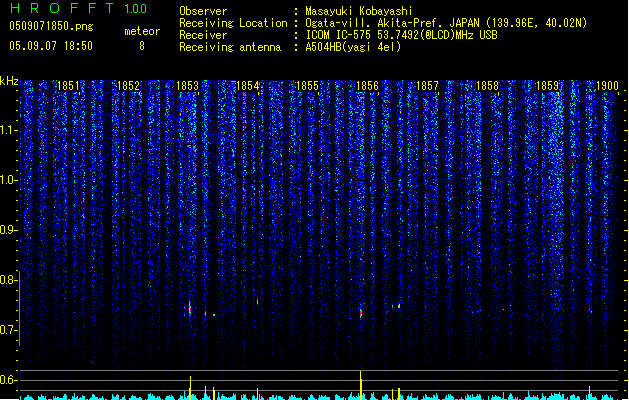
Task: Click the 0.6 kHz axis label
Action: tap(9, 380)
